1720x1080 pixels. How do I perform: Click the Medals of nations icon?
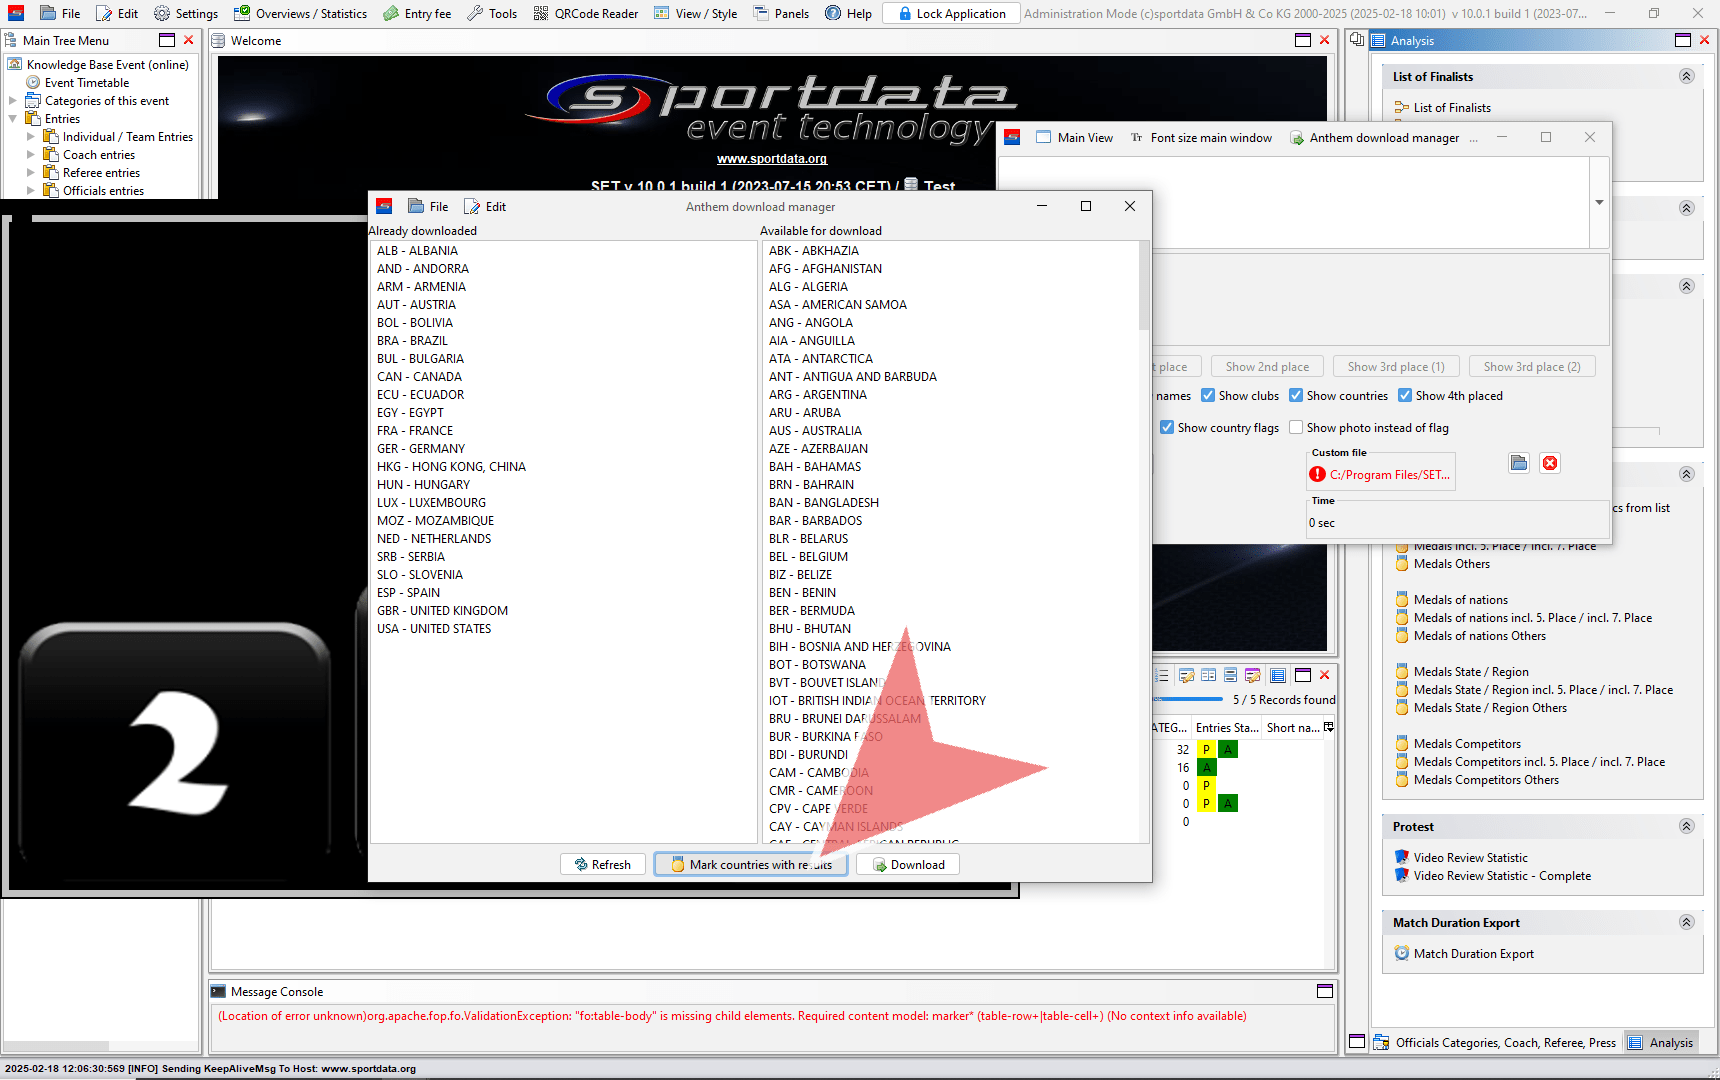point(1402,600)
